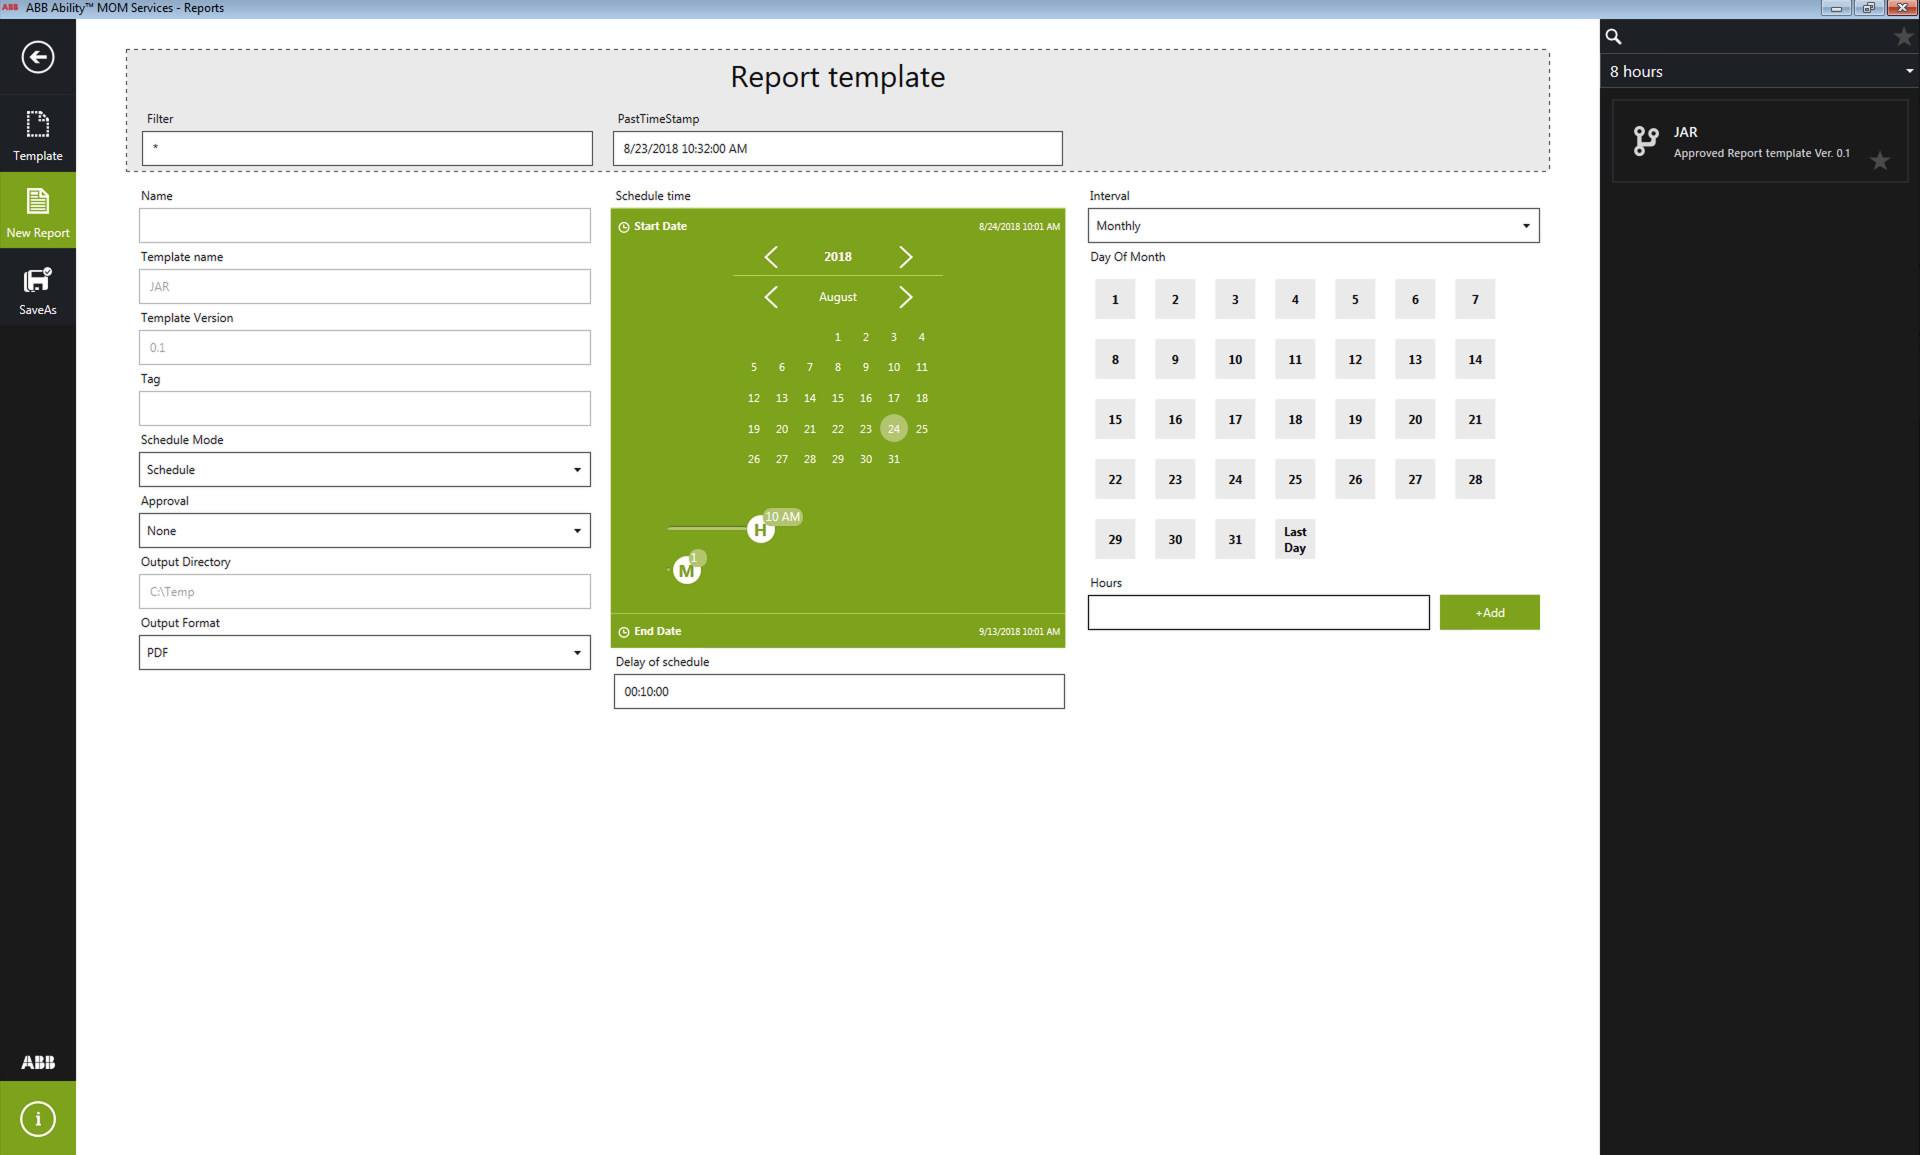Select August 30 in the calendar
This screenshot has width=1920, height=1155.
866,459
